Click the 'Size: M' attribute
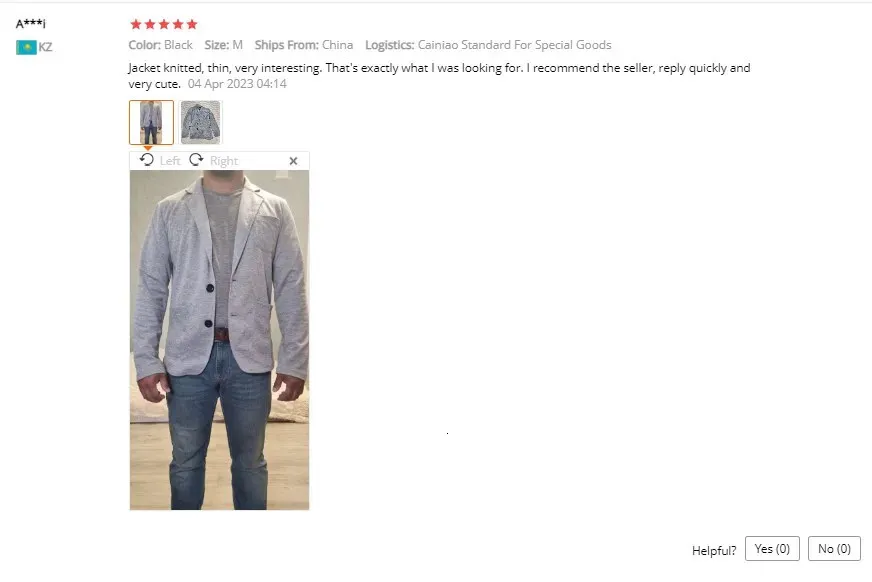The image size is (872, 582). (x=224, y=45)
